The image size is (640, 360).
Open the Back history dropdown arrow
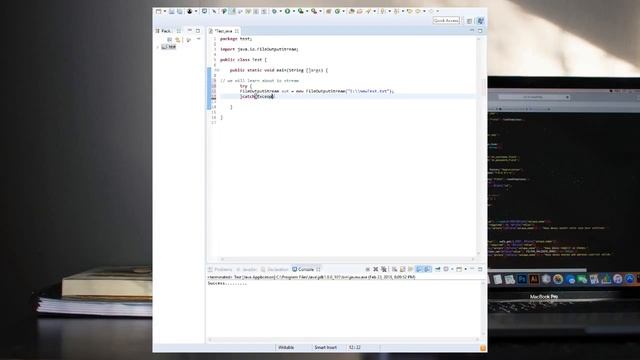tap(424, 11)
